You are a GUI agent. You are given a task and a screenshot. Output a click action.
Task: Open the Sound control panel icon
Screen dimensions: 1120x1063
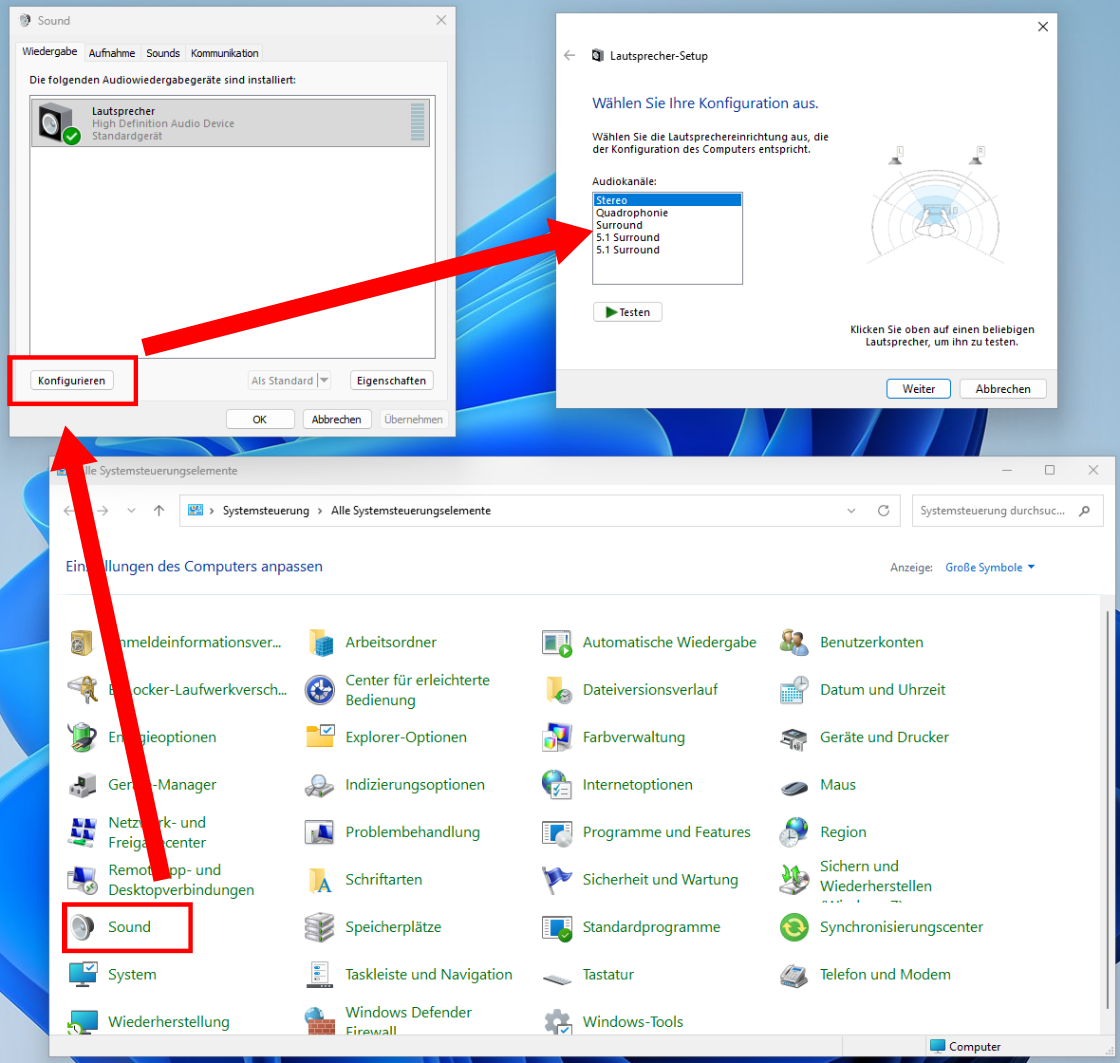pyautogui.click(x=82, y=927)
